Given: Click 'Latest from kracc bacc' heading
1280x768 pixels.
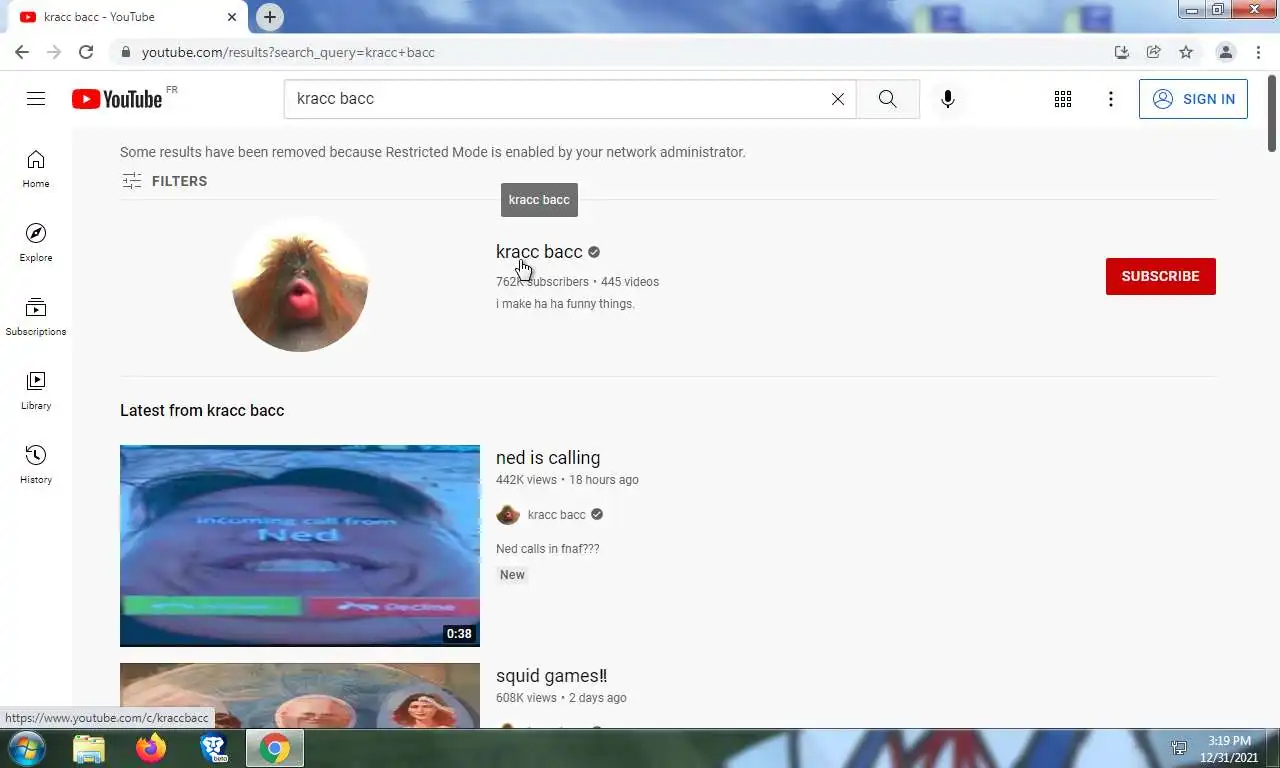Looking at the screenshot, I should [202, 411].
